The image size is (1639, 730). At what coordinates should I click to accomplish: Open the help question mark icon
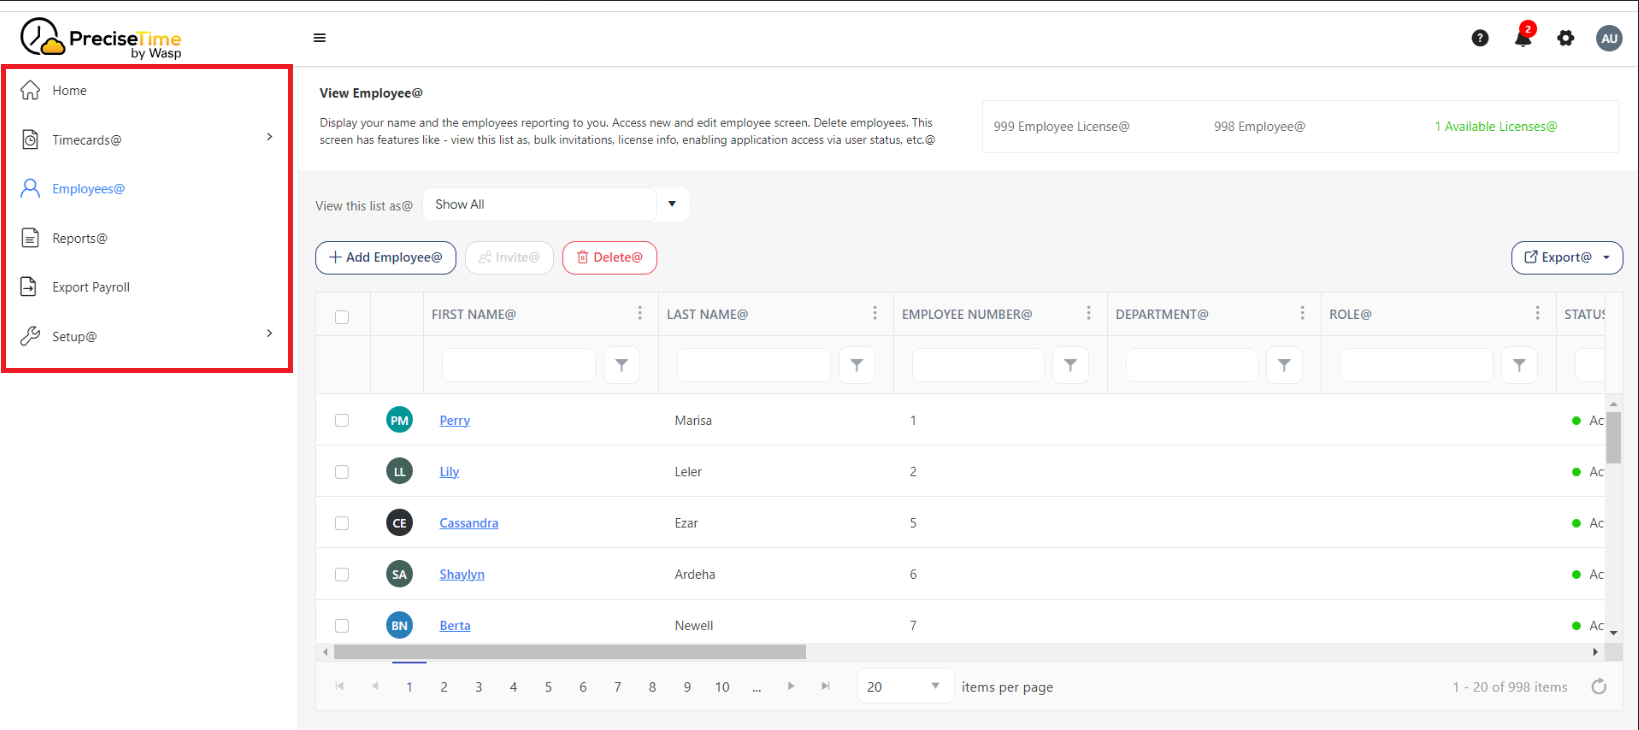1480,38
